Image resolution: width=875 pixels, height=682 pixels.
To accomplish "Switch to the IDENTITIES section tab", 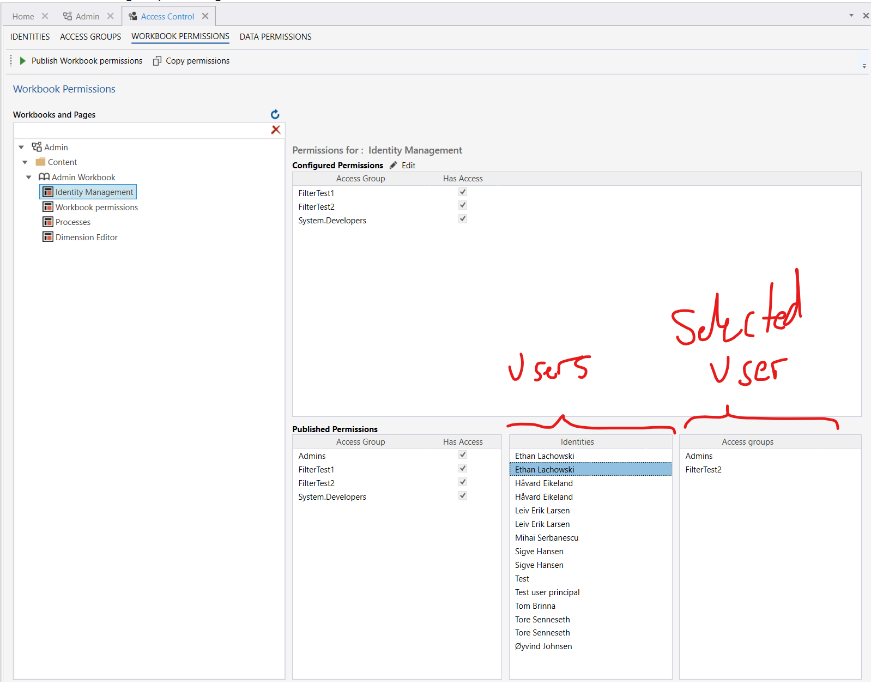I will 30,37.
